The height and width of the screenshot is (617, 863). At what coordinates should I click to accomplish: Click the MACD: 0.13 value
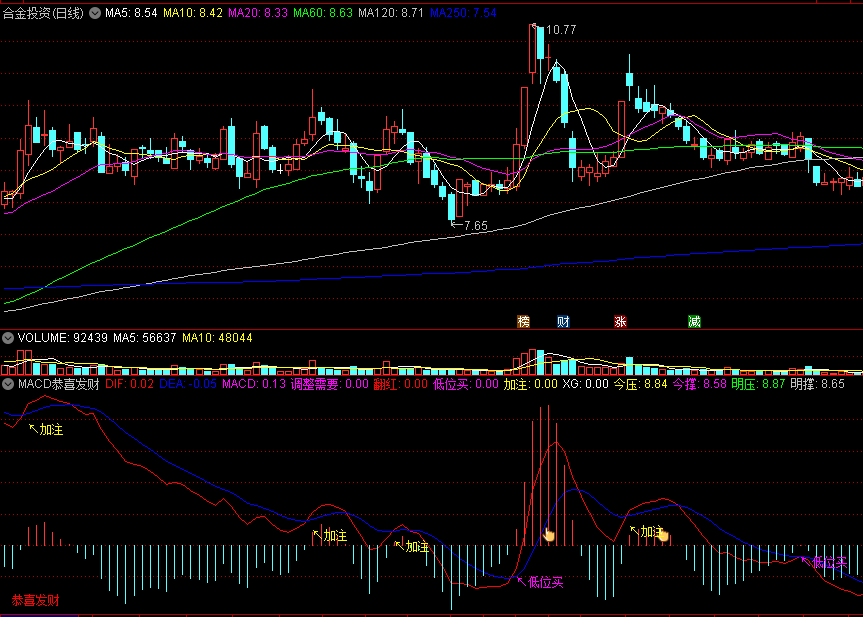(254, 384)
